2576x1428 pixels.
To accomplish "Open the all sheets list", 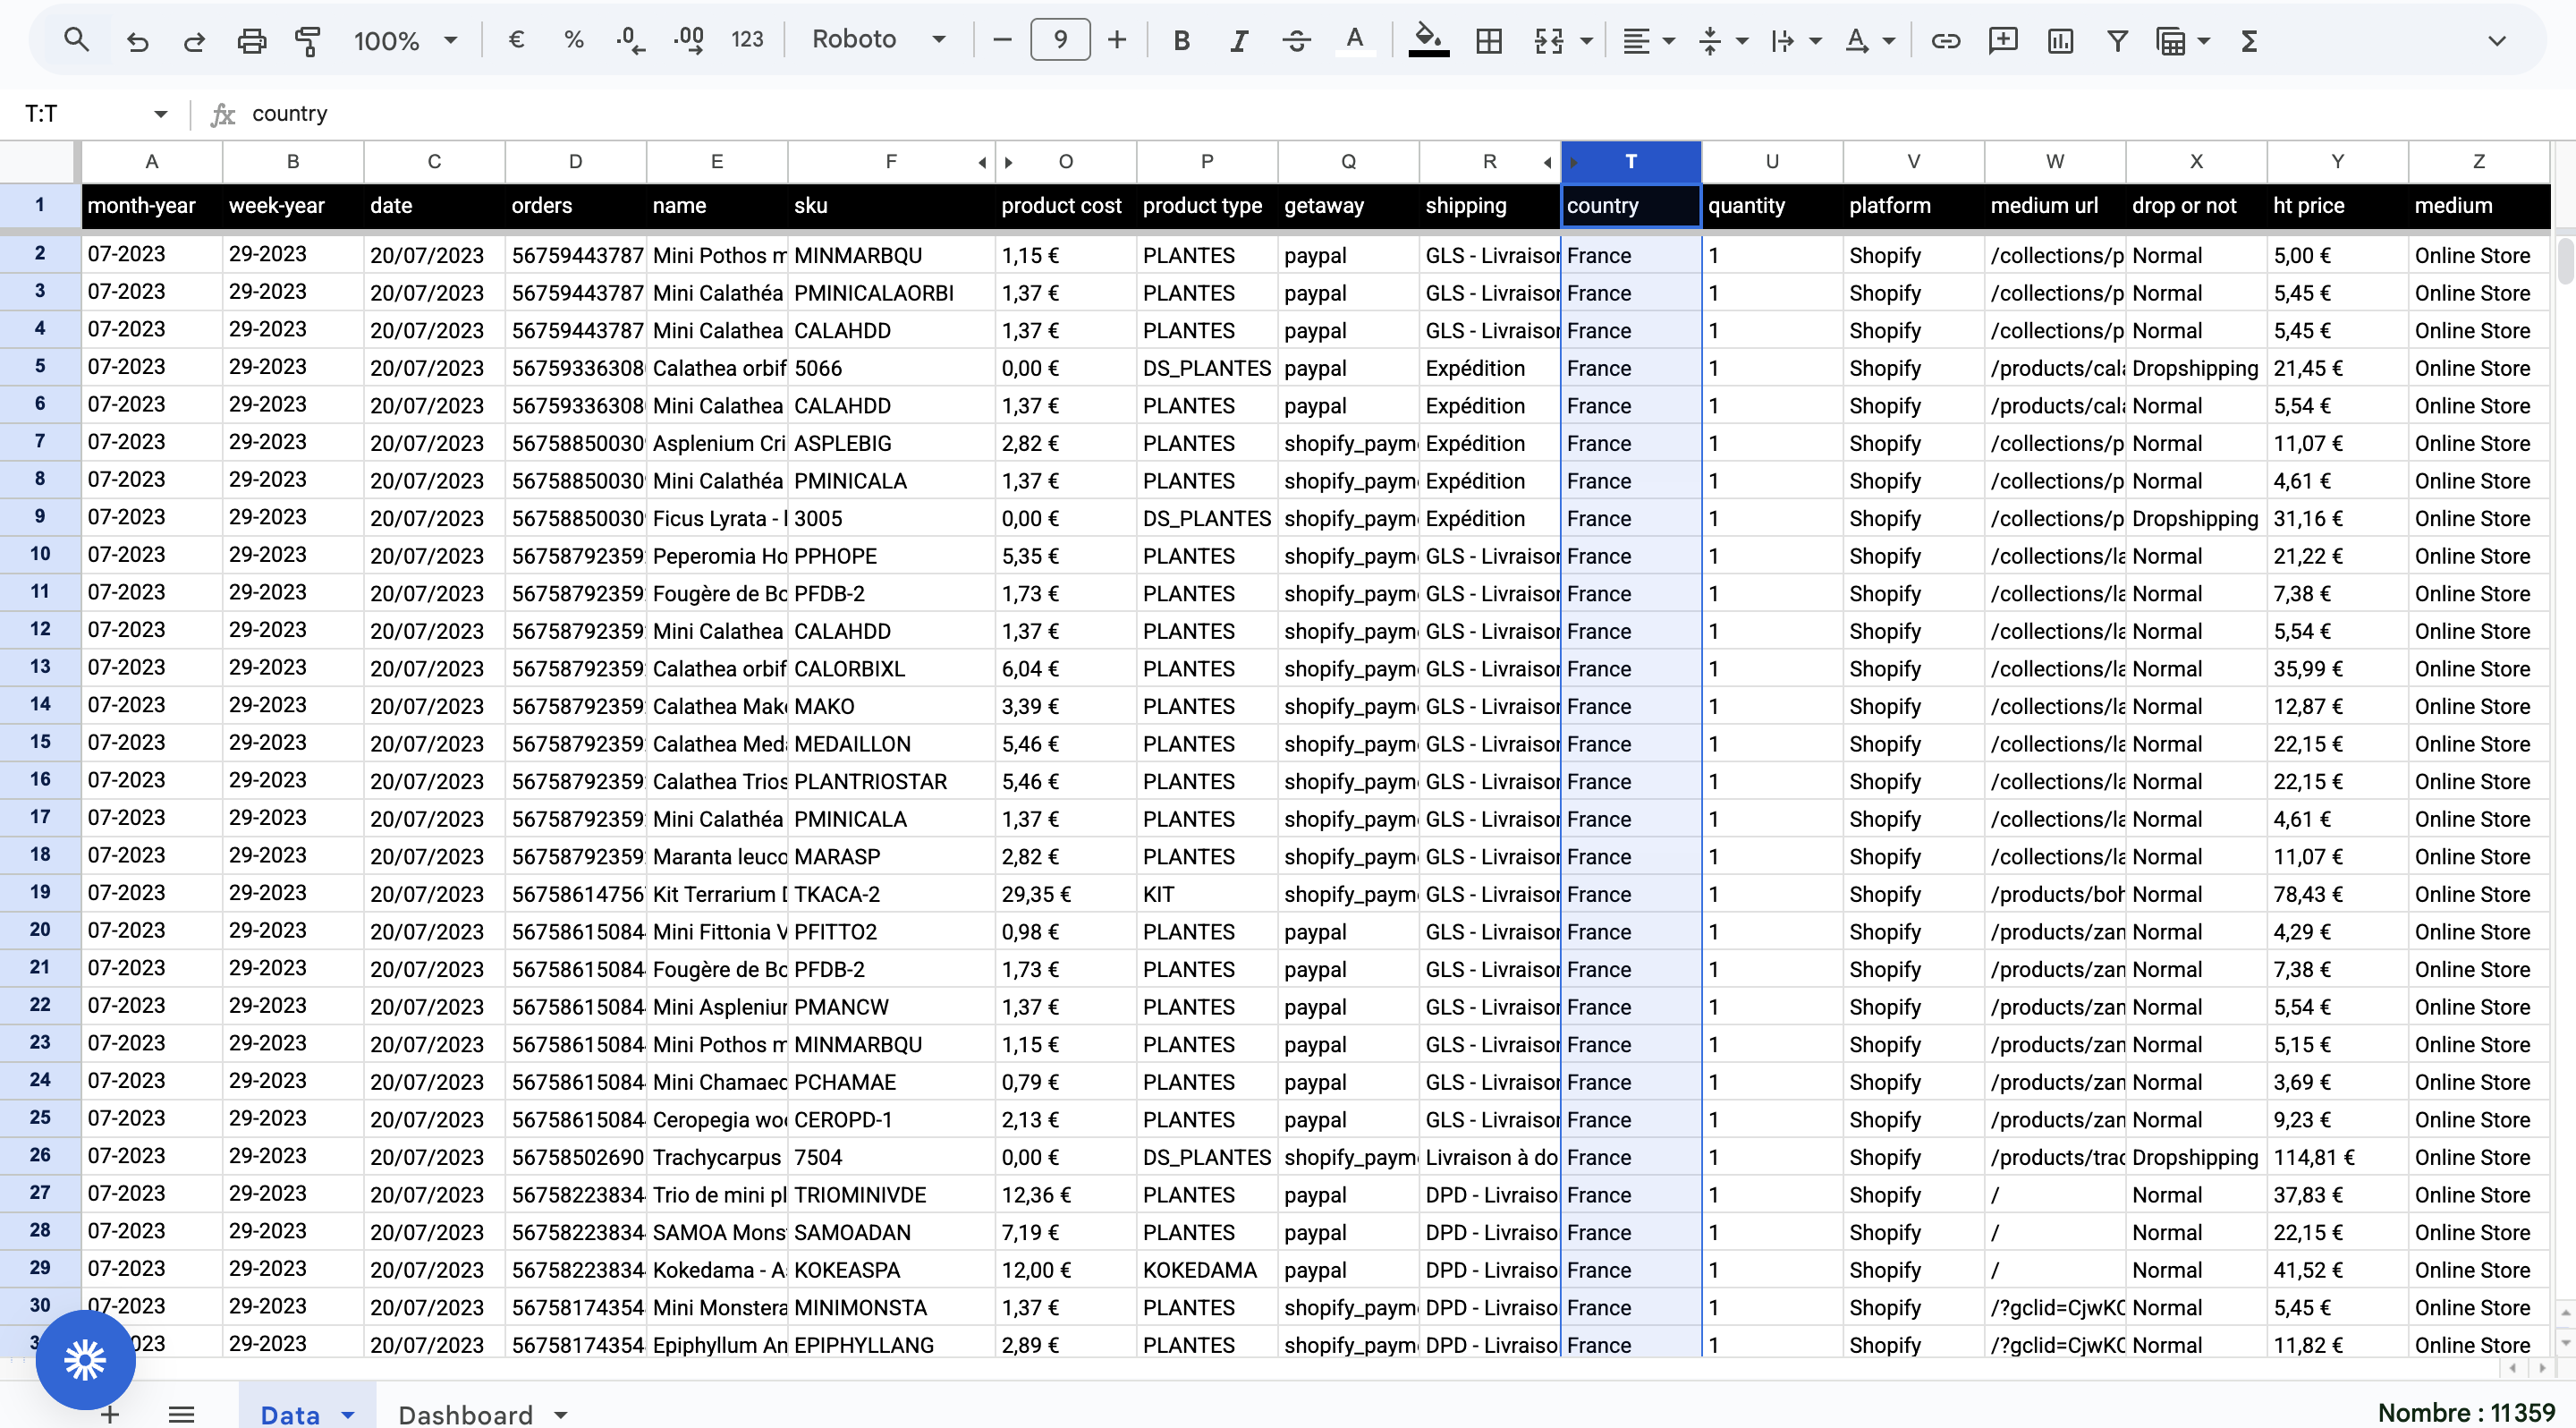I will click(181, 1414).
